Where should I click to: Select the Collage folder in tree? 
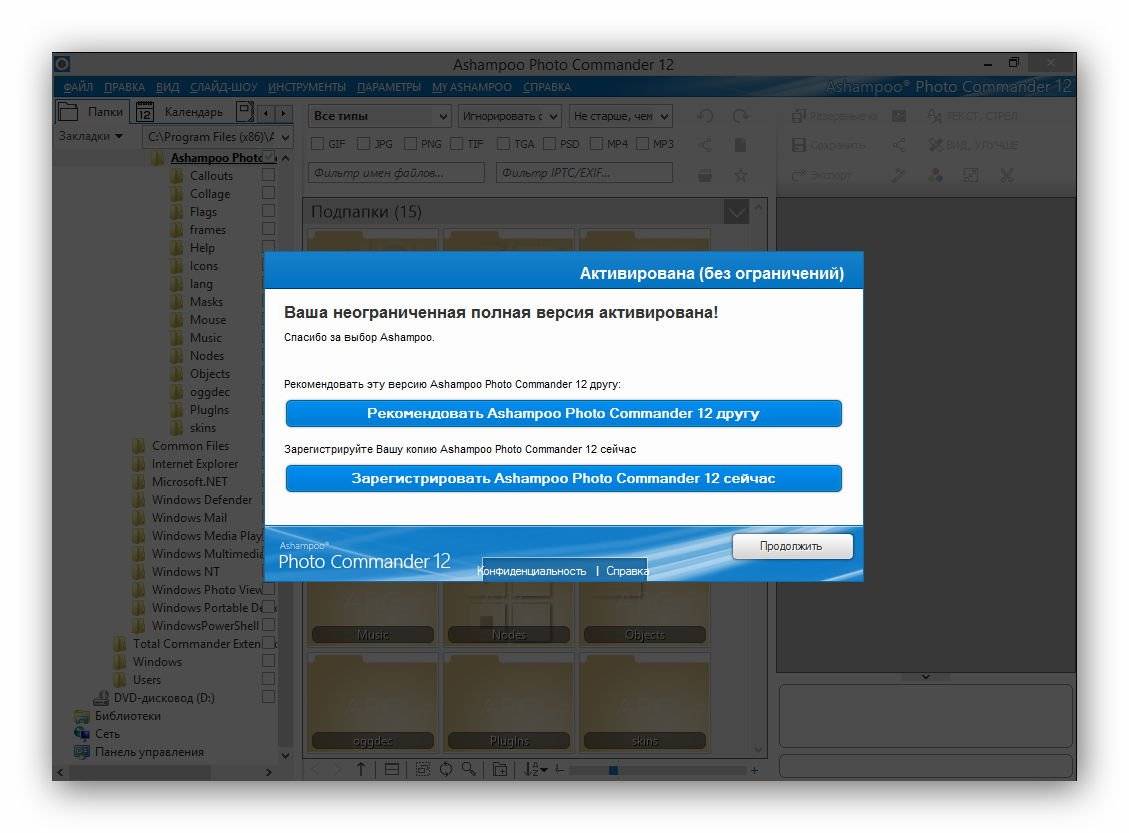[x=210, y=194]
